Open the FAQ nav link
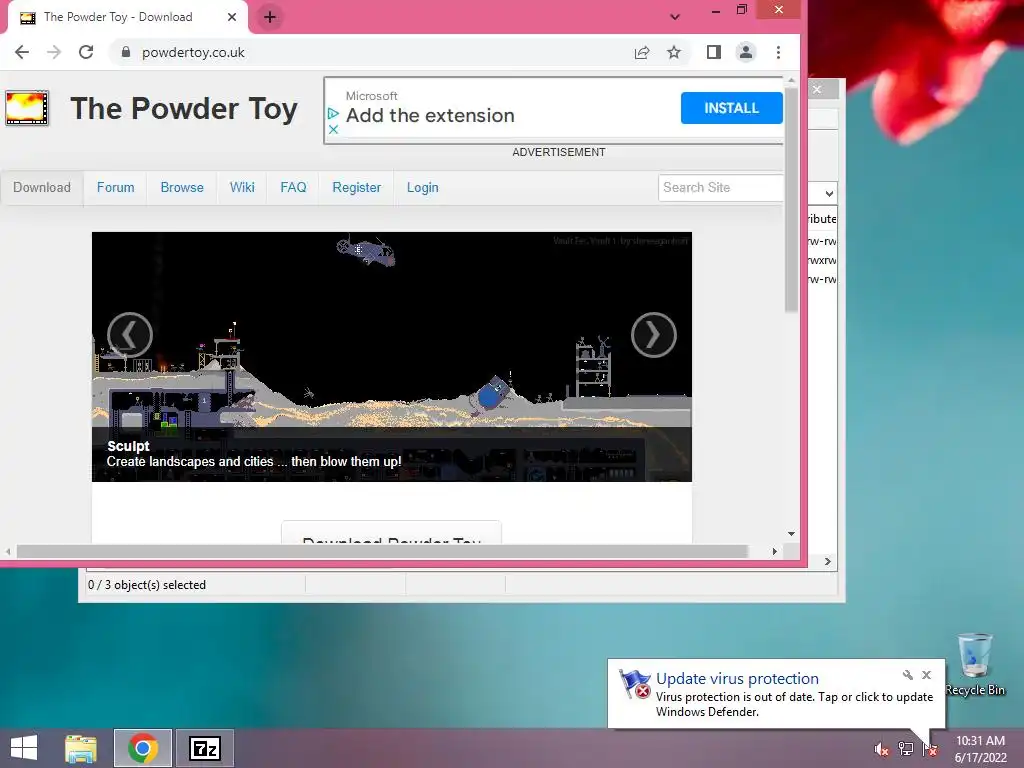The height and width of the screenshot is (768, 1024). tap(293, 187)
